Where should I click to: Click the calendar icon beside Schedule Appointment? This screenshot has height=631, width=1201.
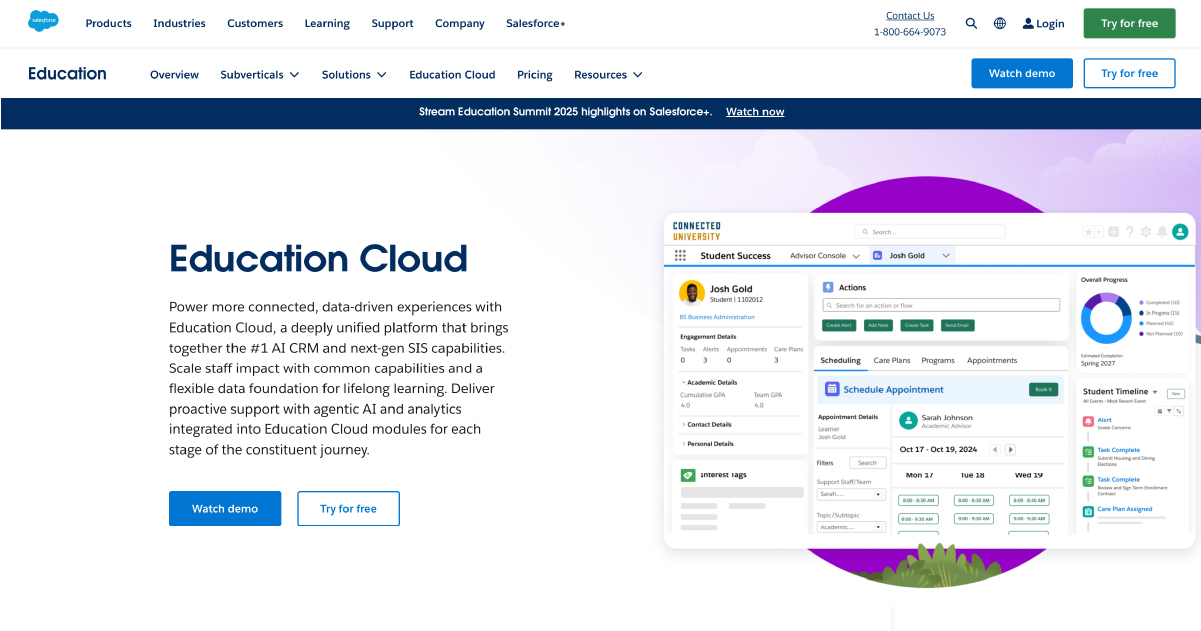click(831, 389)
